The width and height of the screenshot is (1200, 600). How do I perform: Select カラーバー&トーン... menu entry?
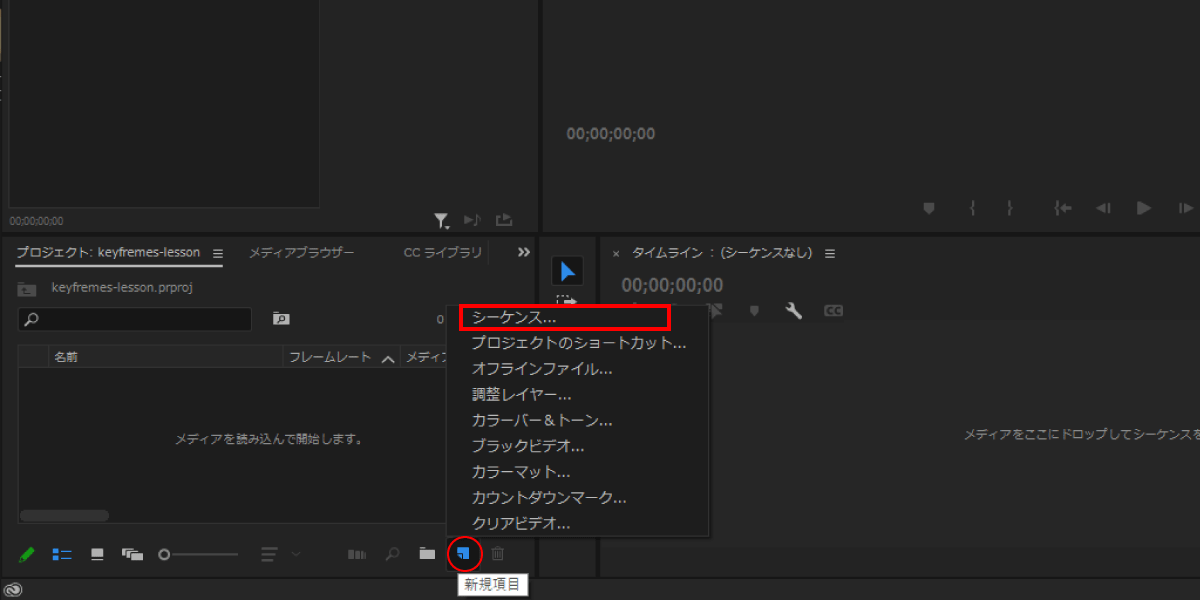click(578, 421)
